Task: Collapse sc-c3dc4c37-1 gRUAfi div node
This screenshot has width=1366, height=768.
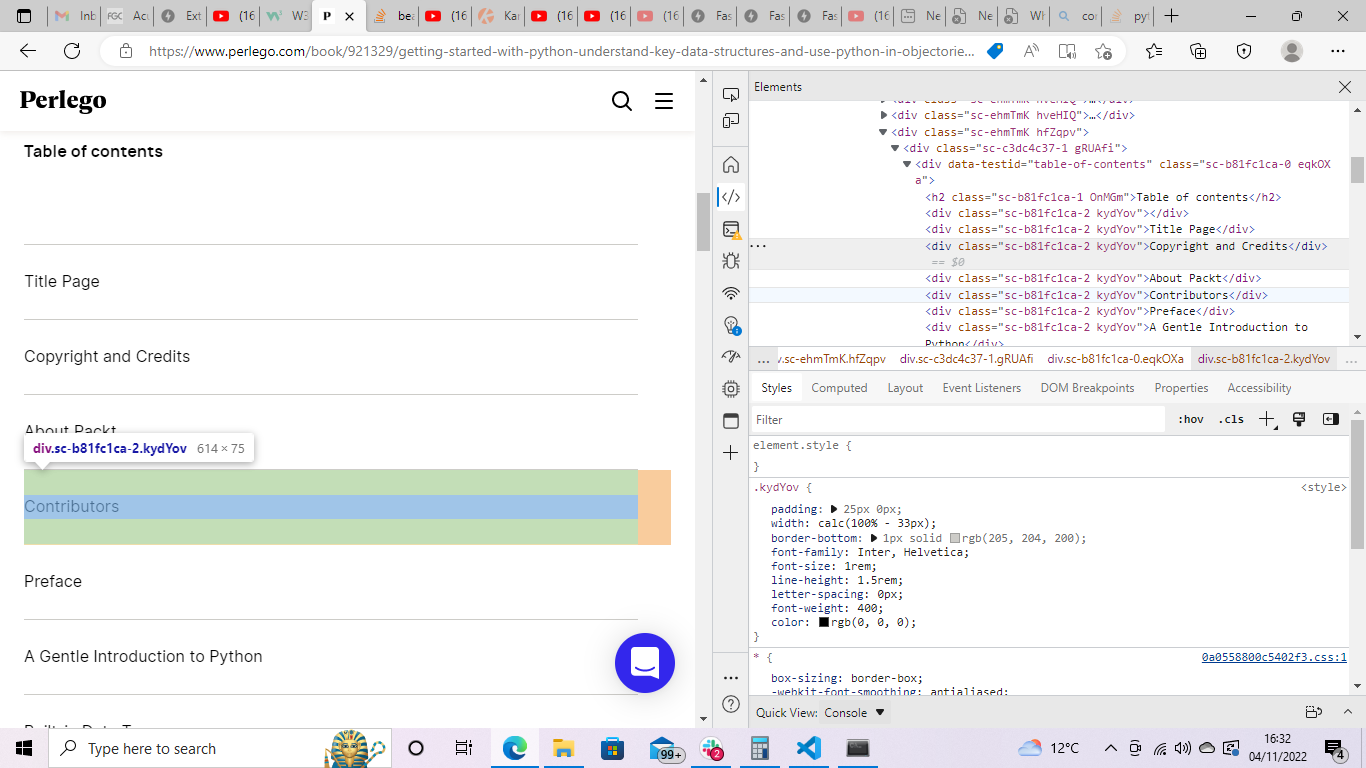Action: (x=896, y=148)
